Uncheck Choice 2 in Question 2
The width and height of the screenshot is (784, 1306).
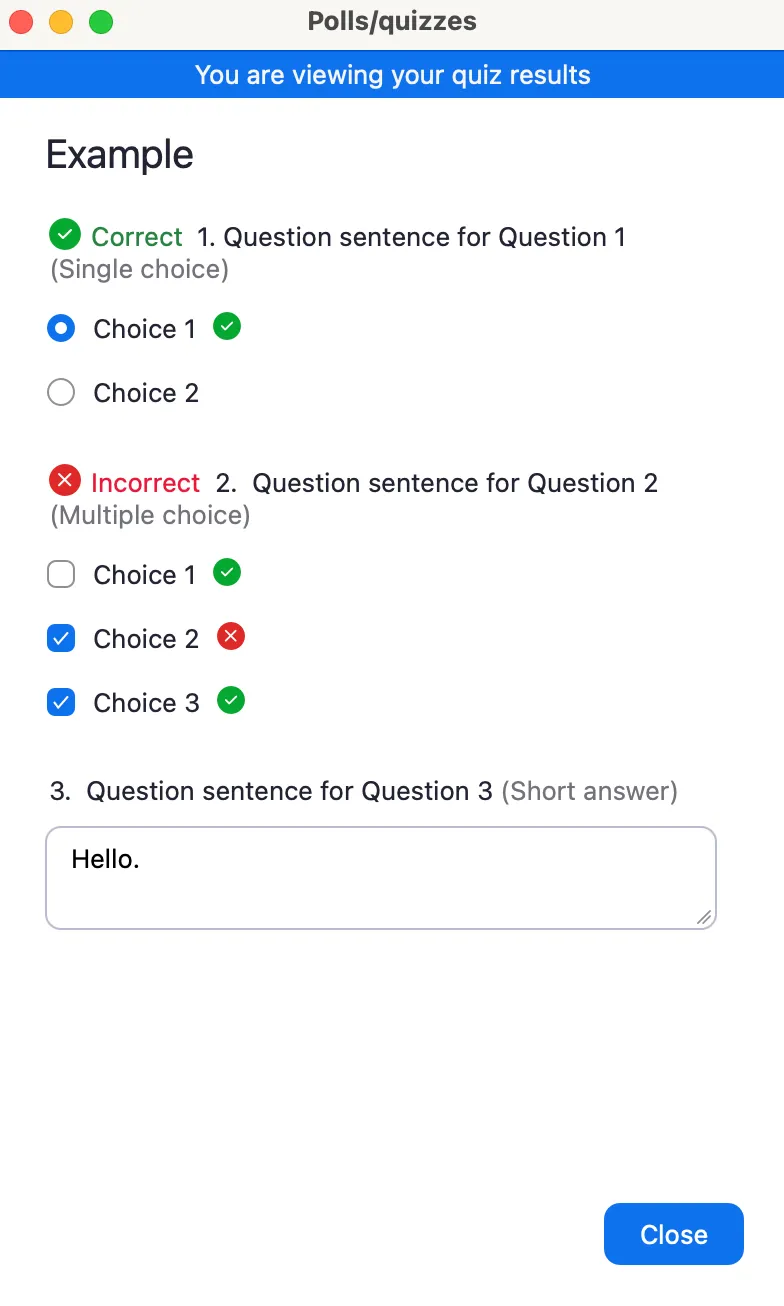(x=61, y=637)
